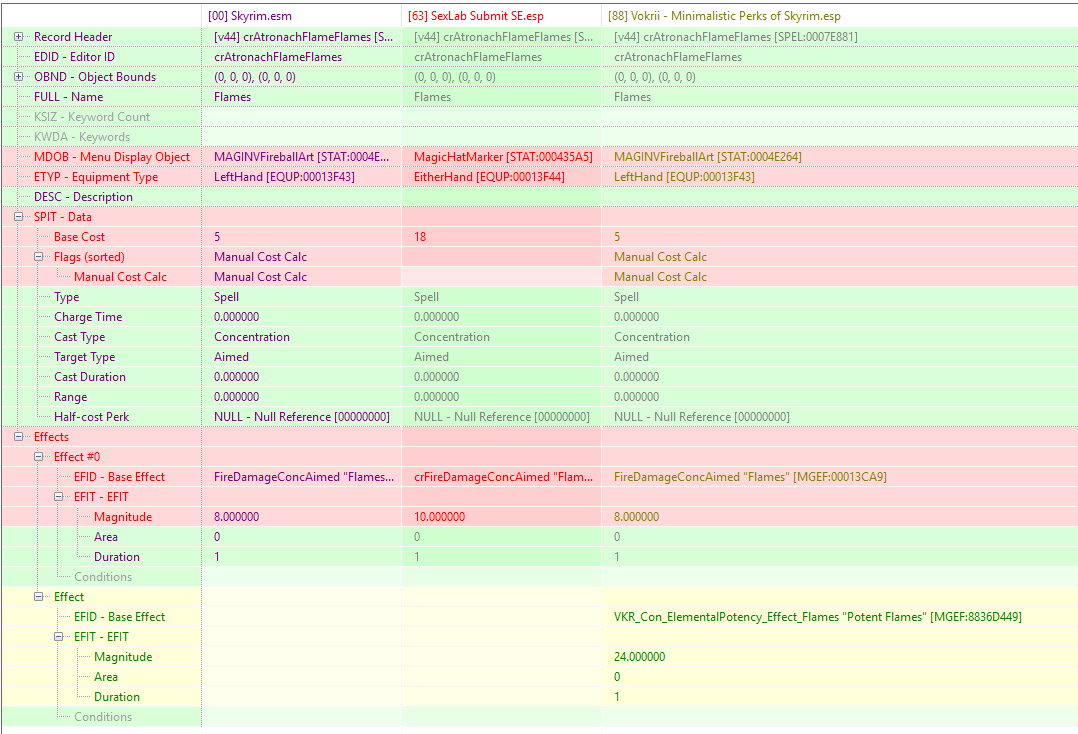Select Magnitude label under yellow Effect
The width and height of the screenshot is (1078, 734).
pos(122,656)
